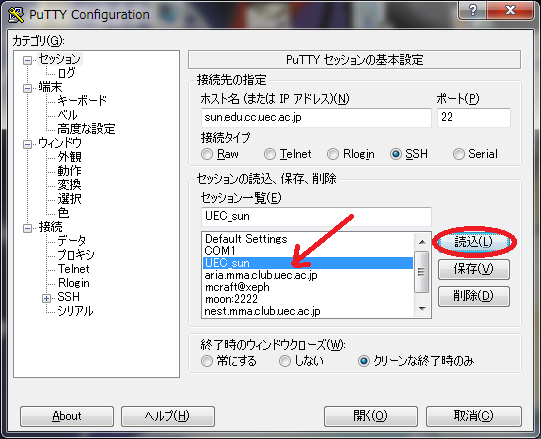Select Default Settings in session list
This screenshot has height=439, width=541.
[x=308, y=239]
